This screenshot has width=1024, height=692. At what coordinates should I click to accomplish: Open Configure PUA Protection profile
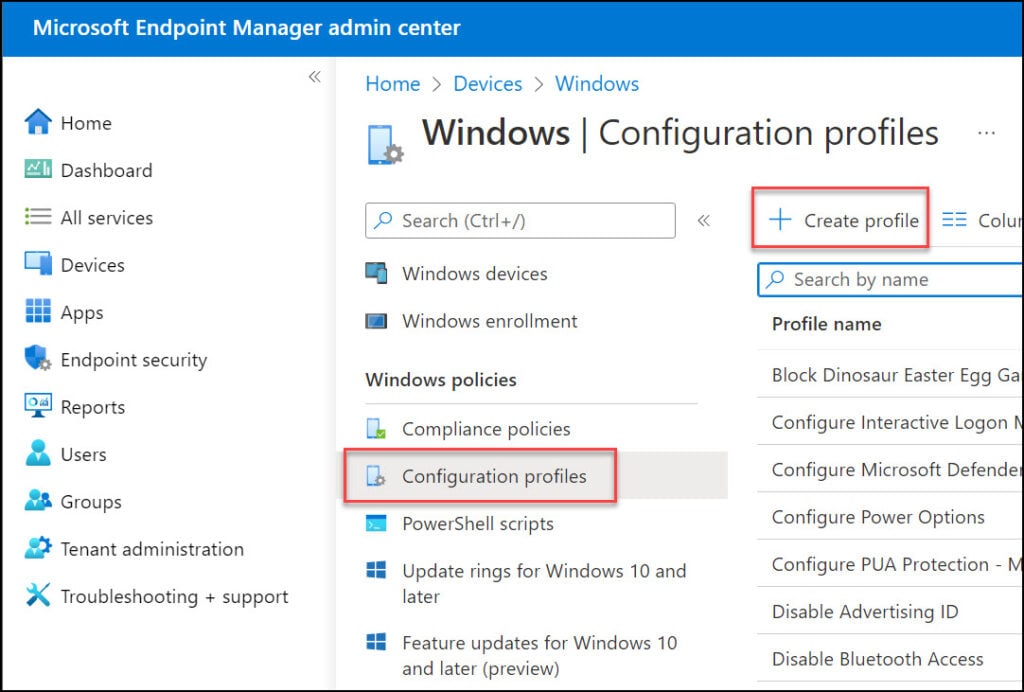(x=896, y=564)
